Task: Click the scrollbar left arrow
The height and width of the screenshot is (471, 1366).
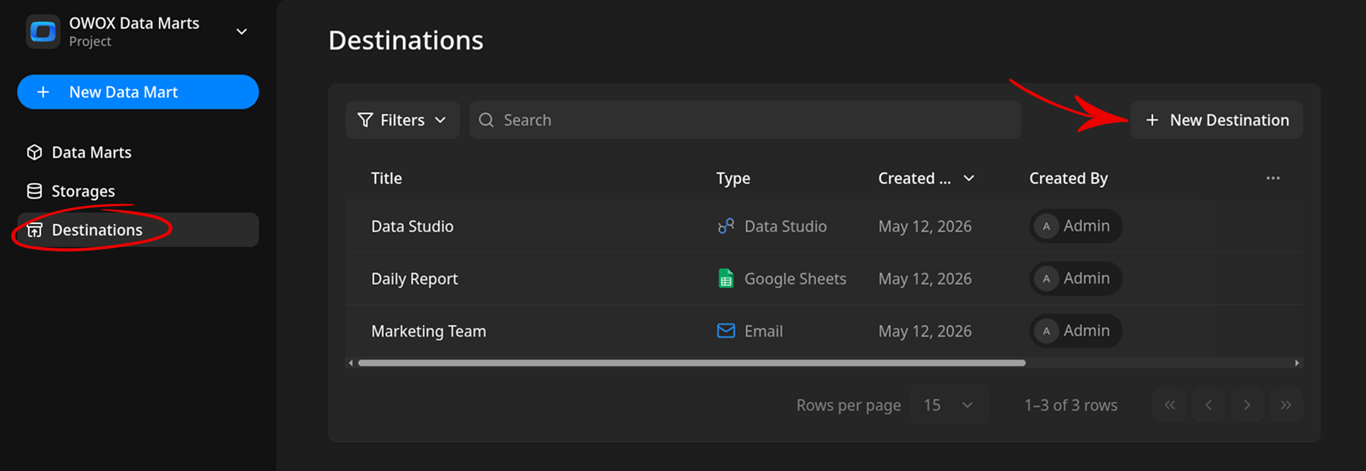Action: tap(350, 363)
